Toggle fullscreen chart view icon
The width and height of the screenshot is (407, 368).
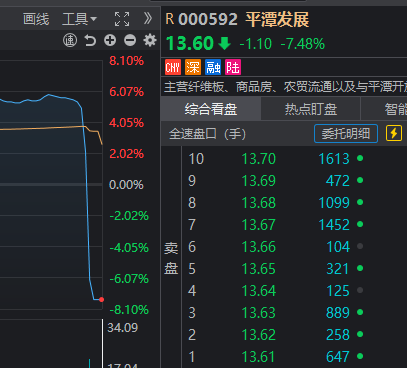click(x=122, y=19)
